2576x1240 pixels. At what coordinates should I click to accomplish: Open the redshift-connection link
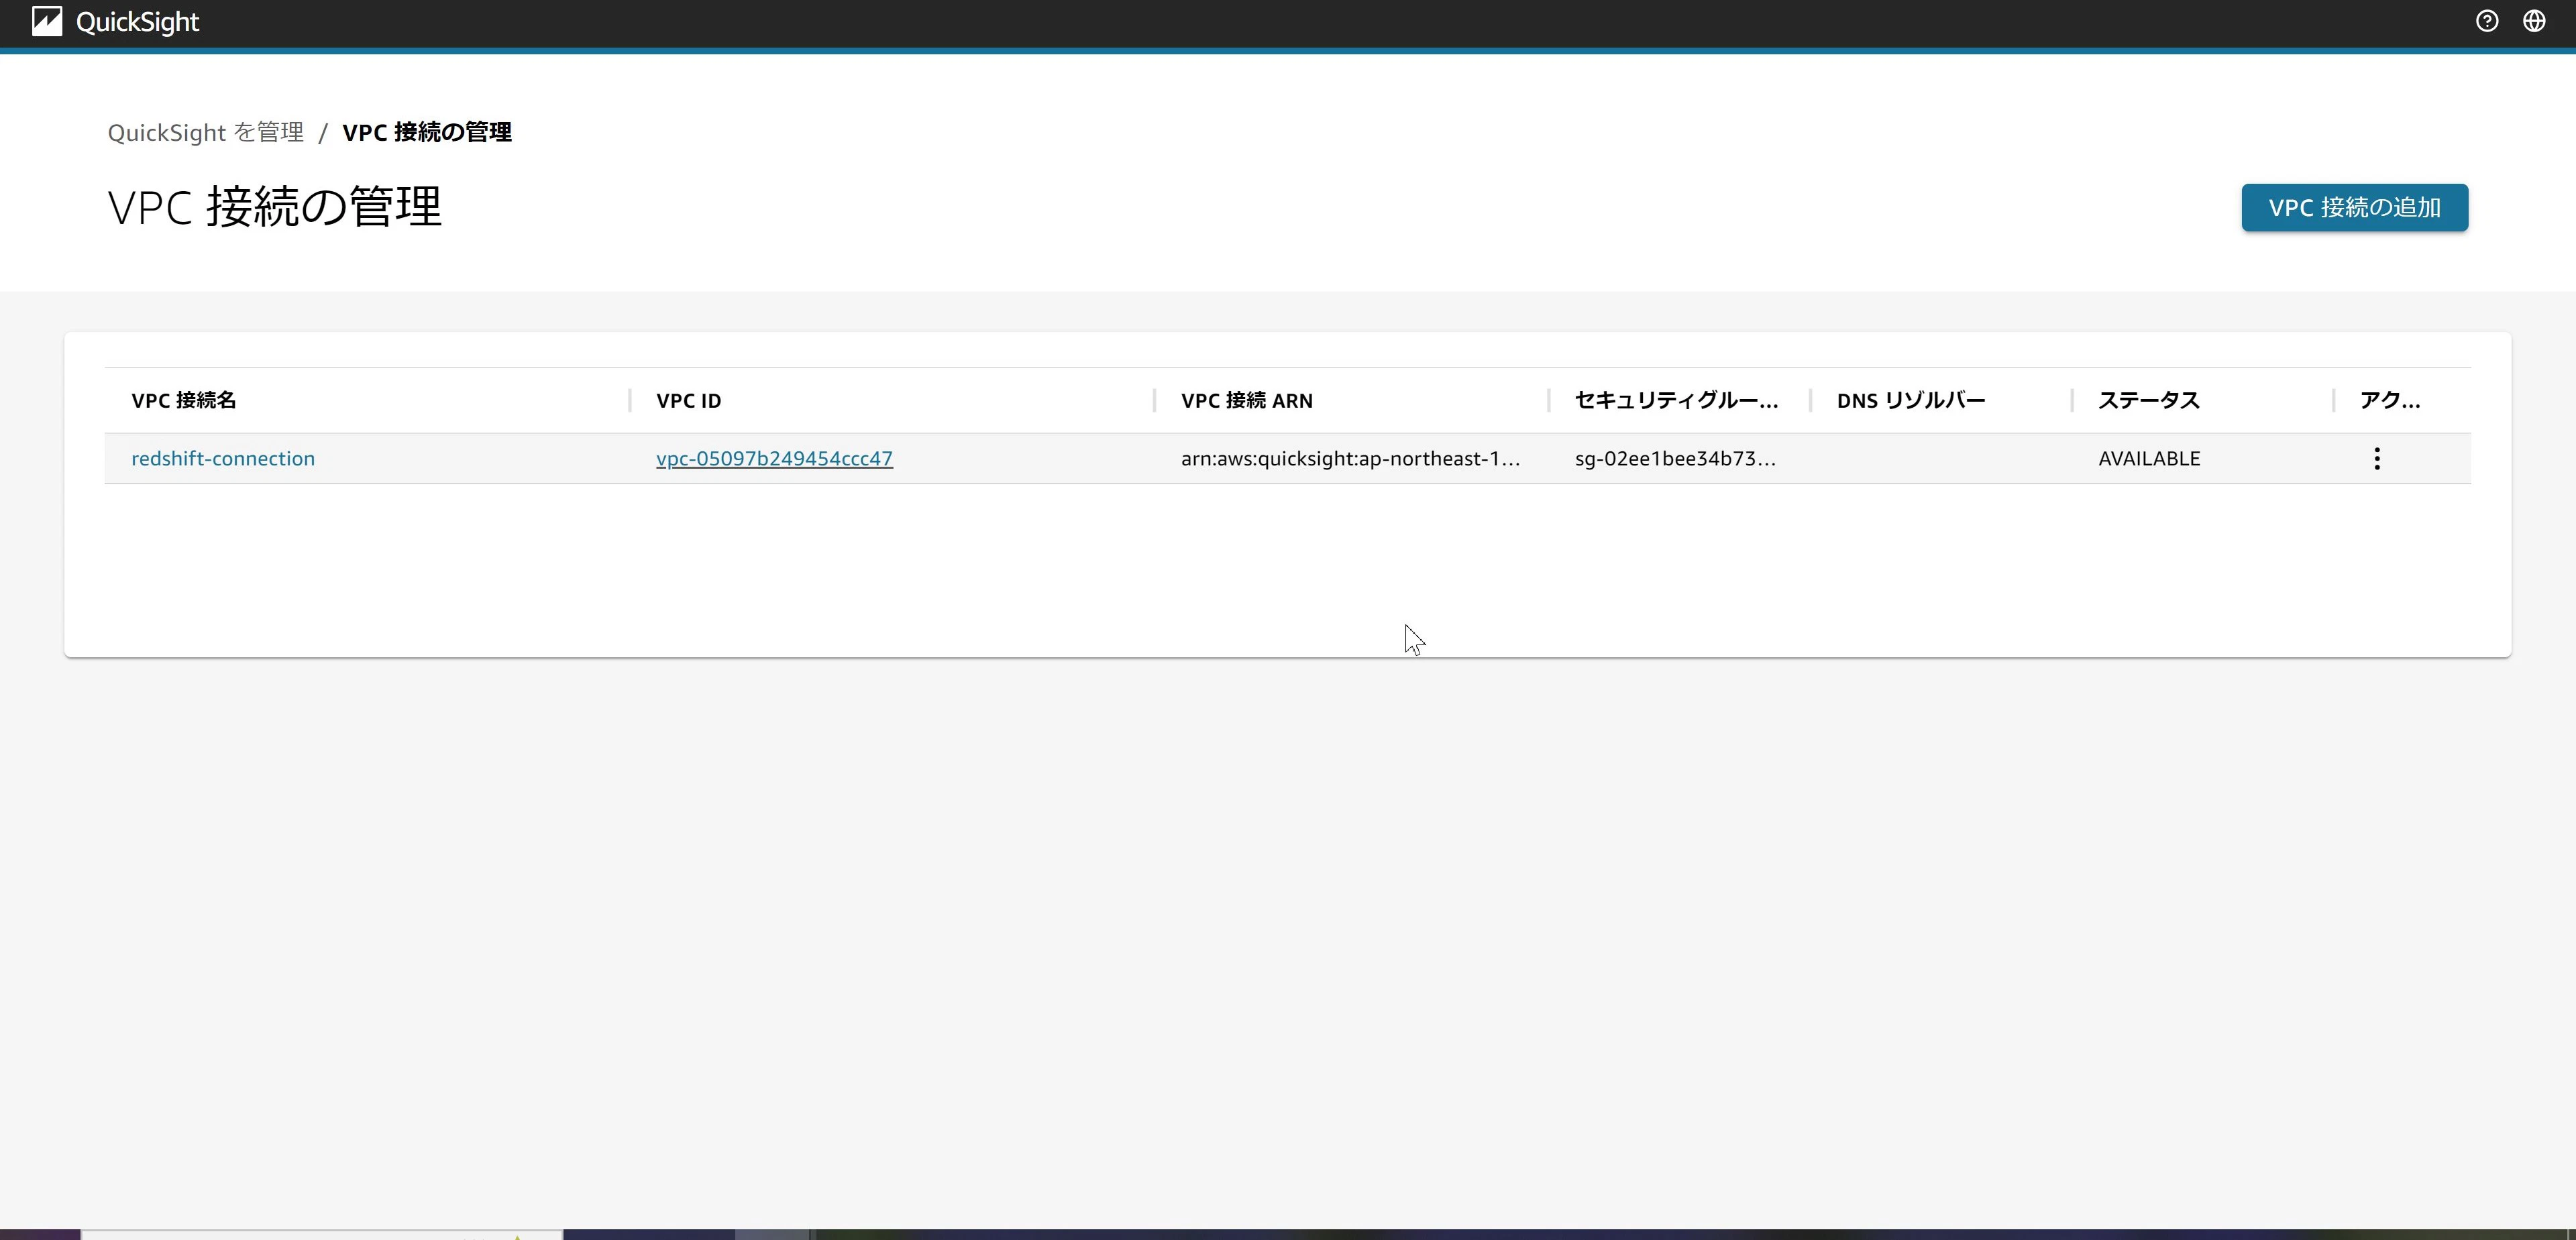(x=223, y=459)
